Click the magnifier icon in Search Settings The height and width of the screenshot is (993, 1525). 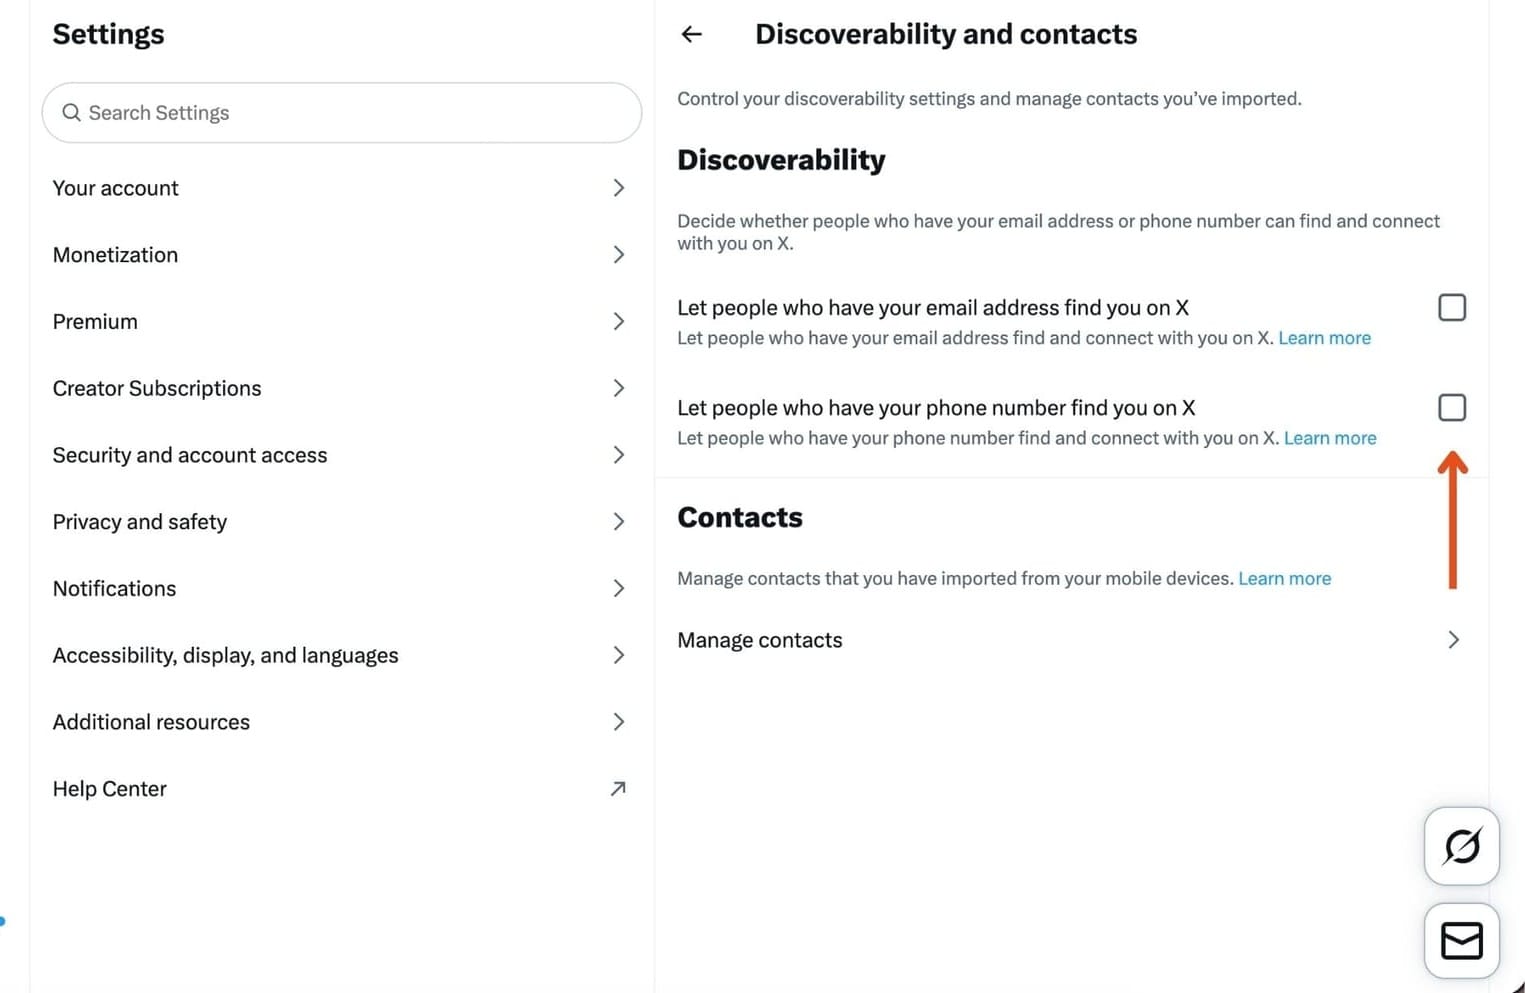(72, 112)
